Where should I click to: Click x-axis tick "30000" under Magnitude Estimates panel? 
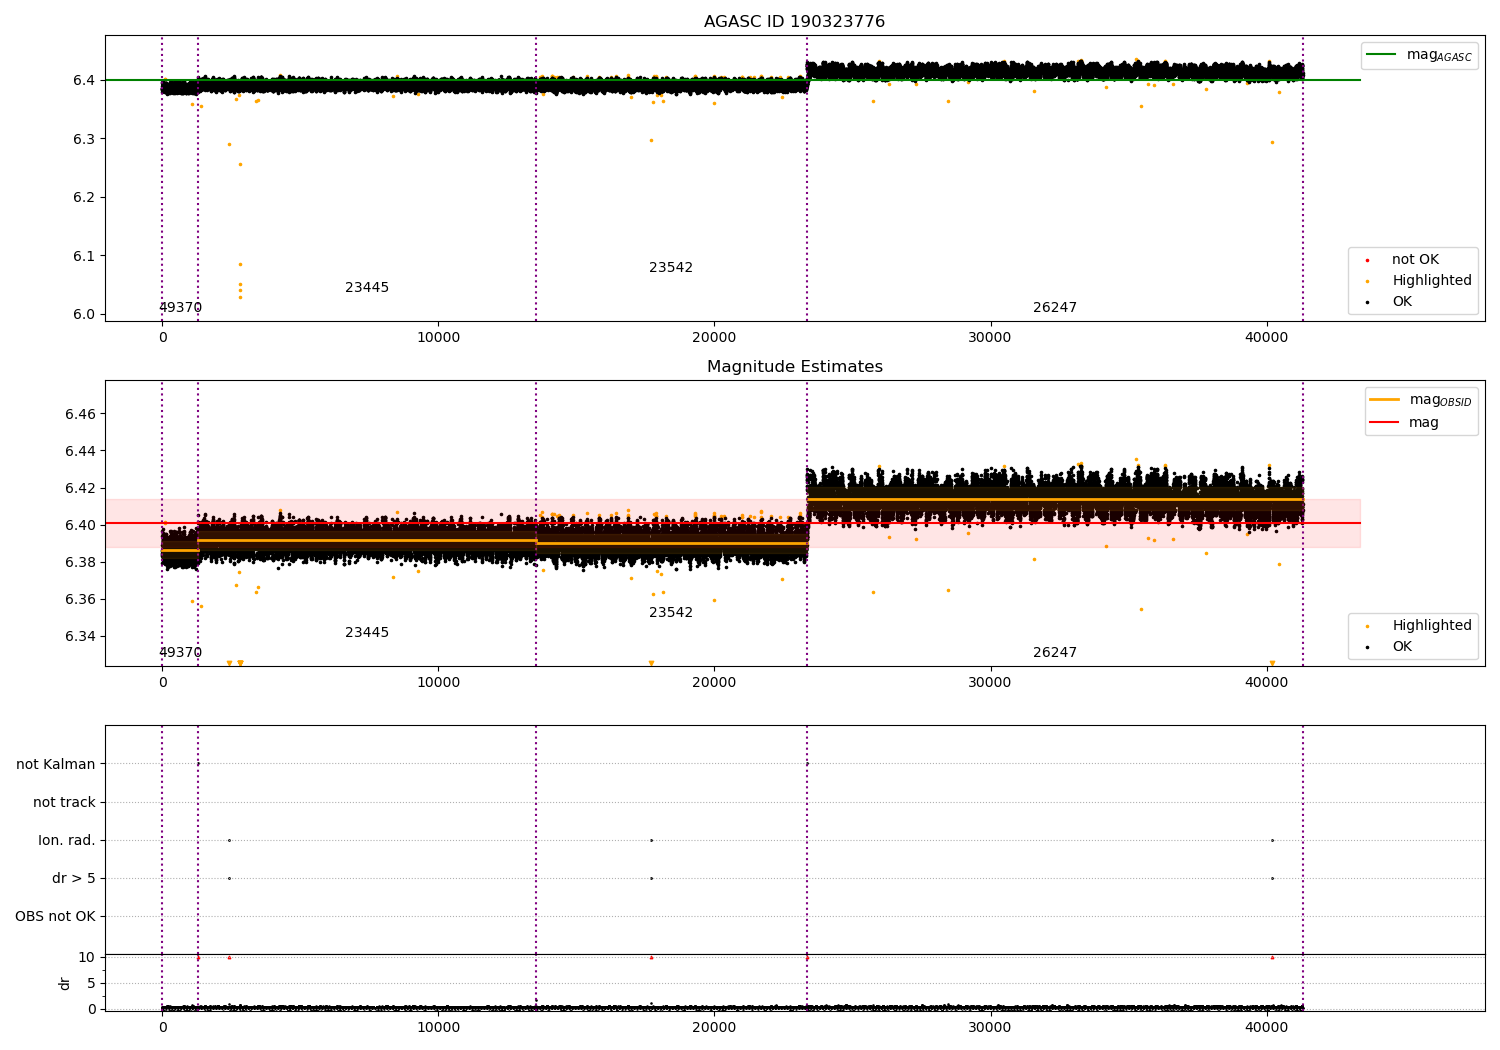[990, 683]
